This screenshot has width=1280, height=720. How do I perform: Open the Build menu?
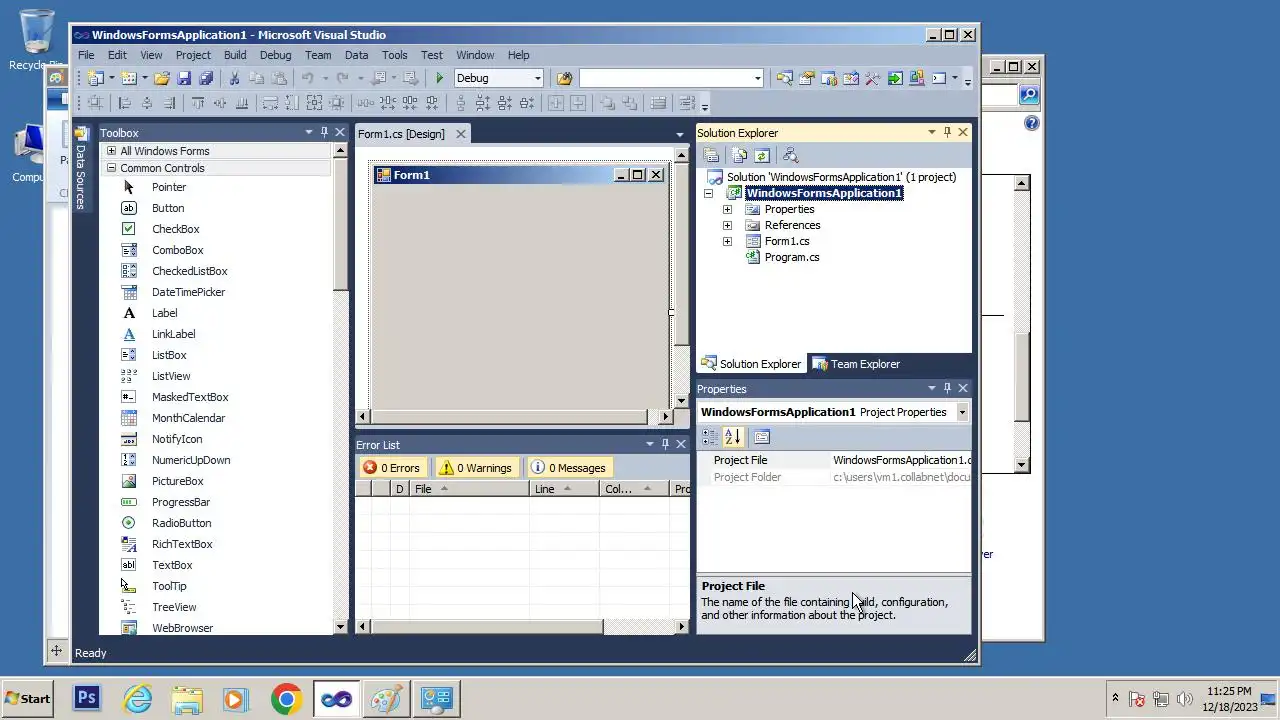click(235, 55)
